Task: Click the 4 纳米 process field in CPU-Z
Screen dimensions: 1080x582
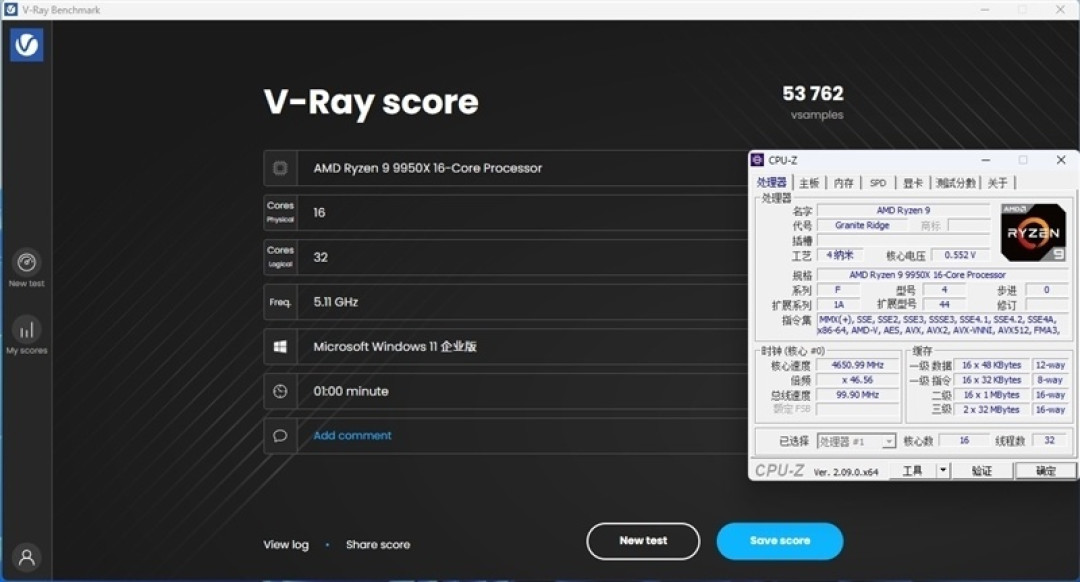Action: (840, 255)
